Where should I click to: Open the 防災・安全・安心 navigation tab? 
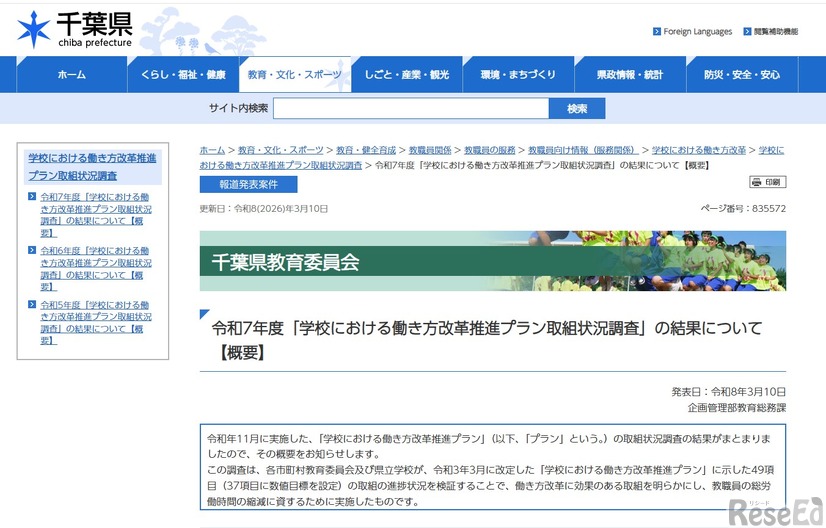point(742,74)
